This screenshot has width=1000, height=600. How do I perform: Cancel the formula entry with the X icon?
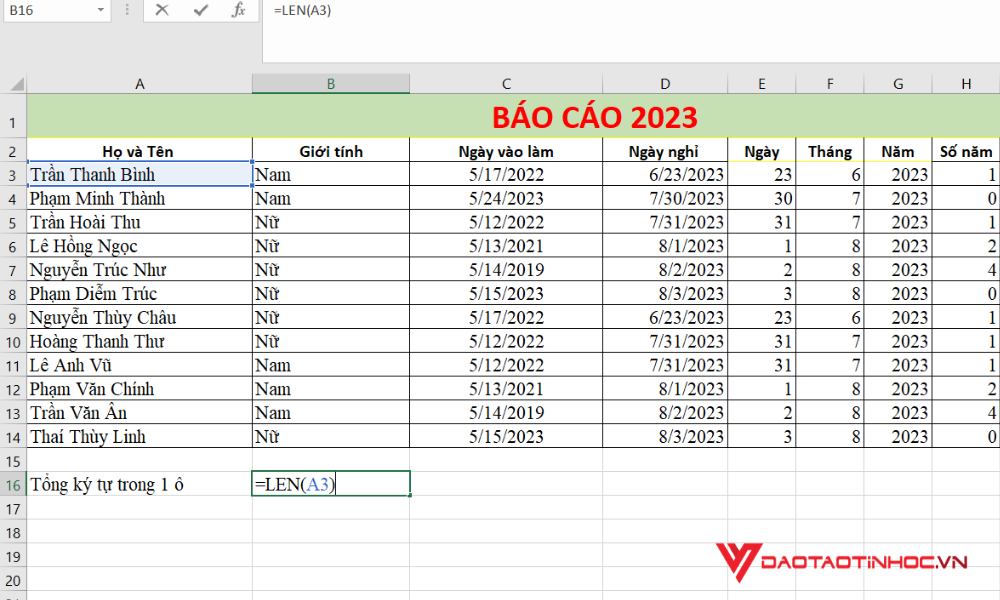coord(162,10)
